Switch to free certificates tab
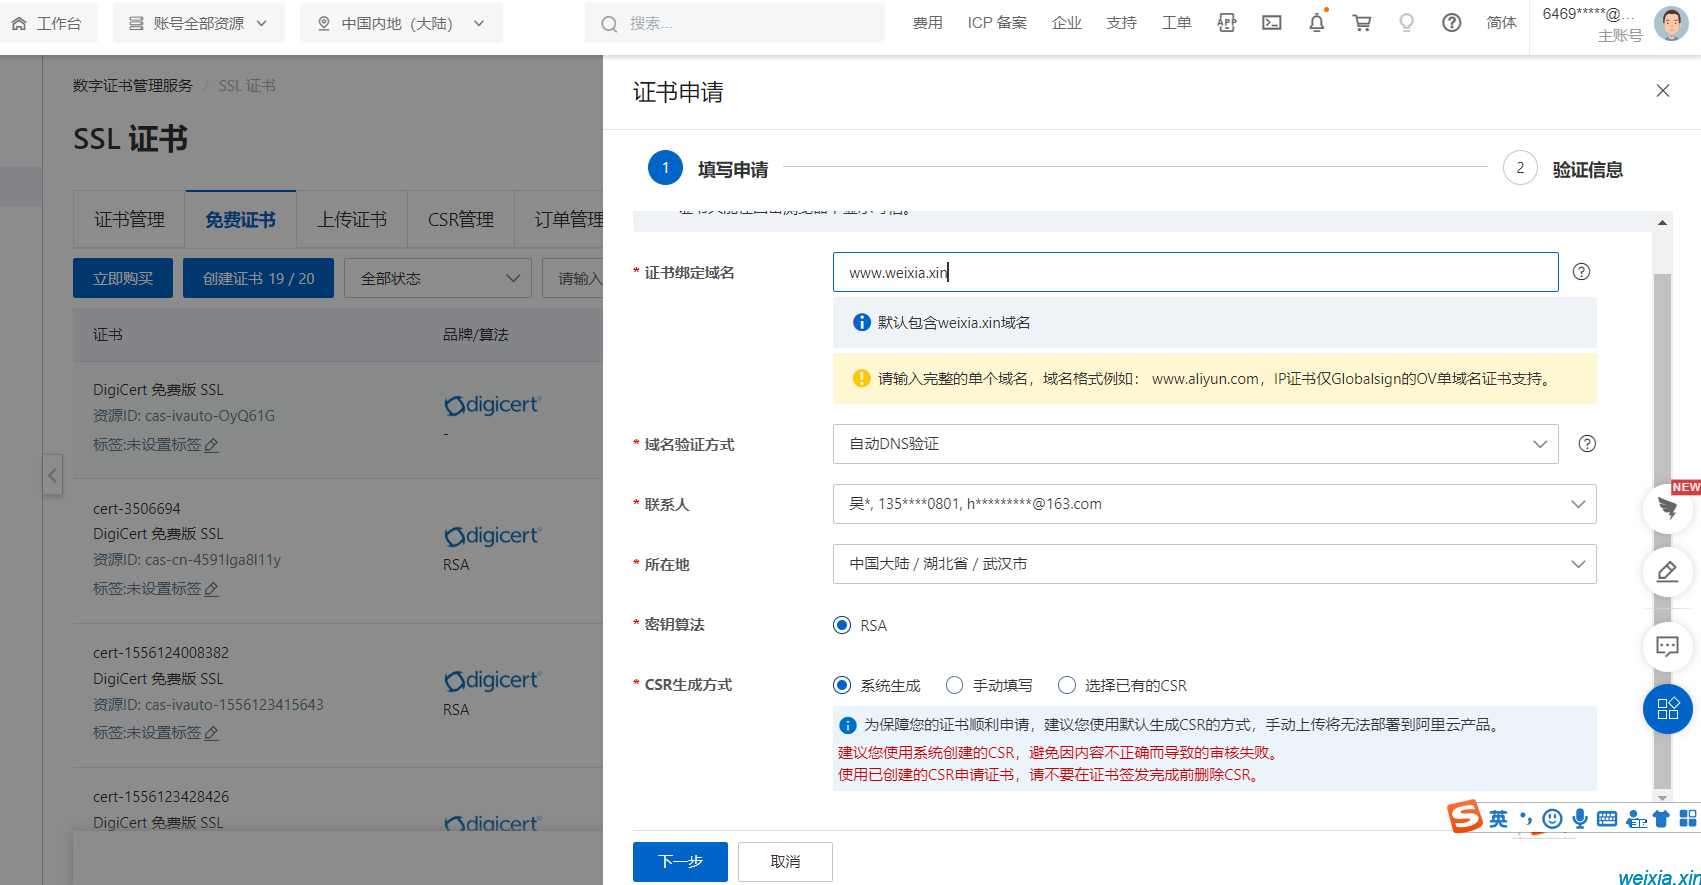1701x885 pixels. (240, 220)
